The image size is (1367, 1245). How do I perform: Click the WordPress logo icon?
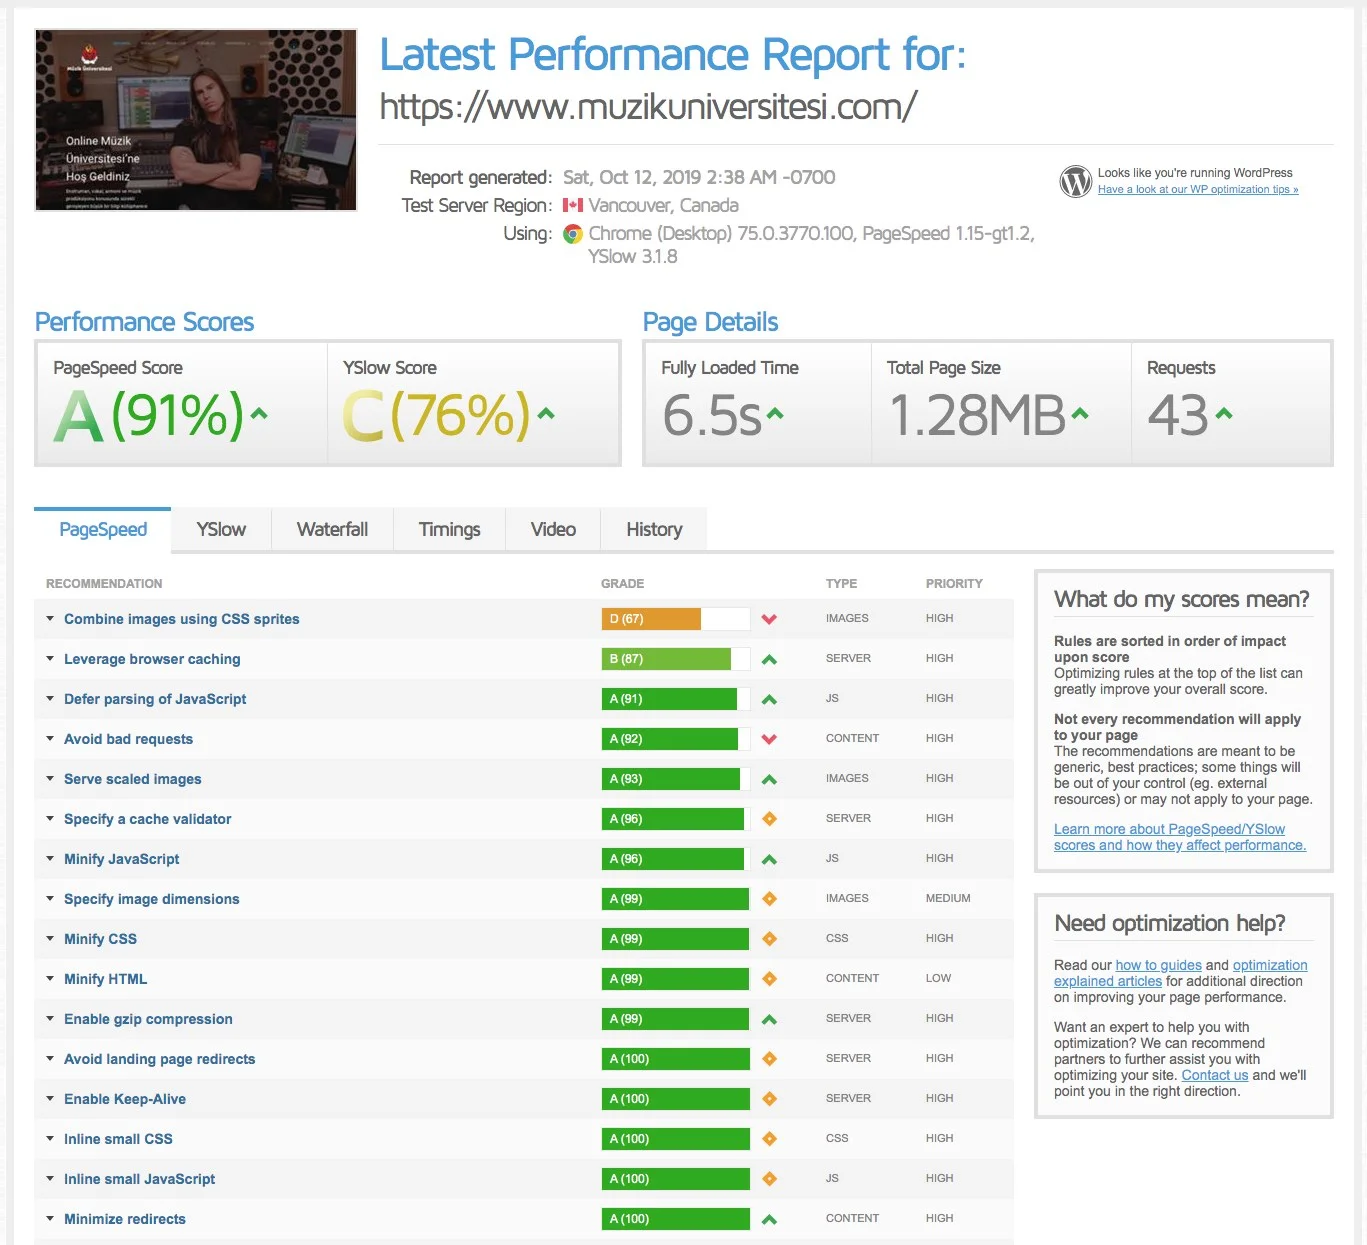click(x=1075, y=182)
